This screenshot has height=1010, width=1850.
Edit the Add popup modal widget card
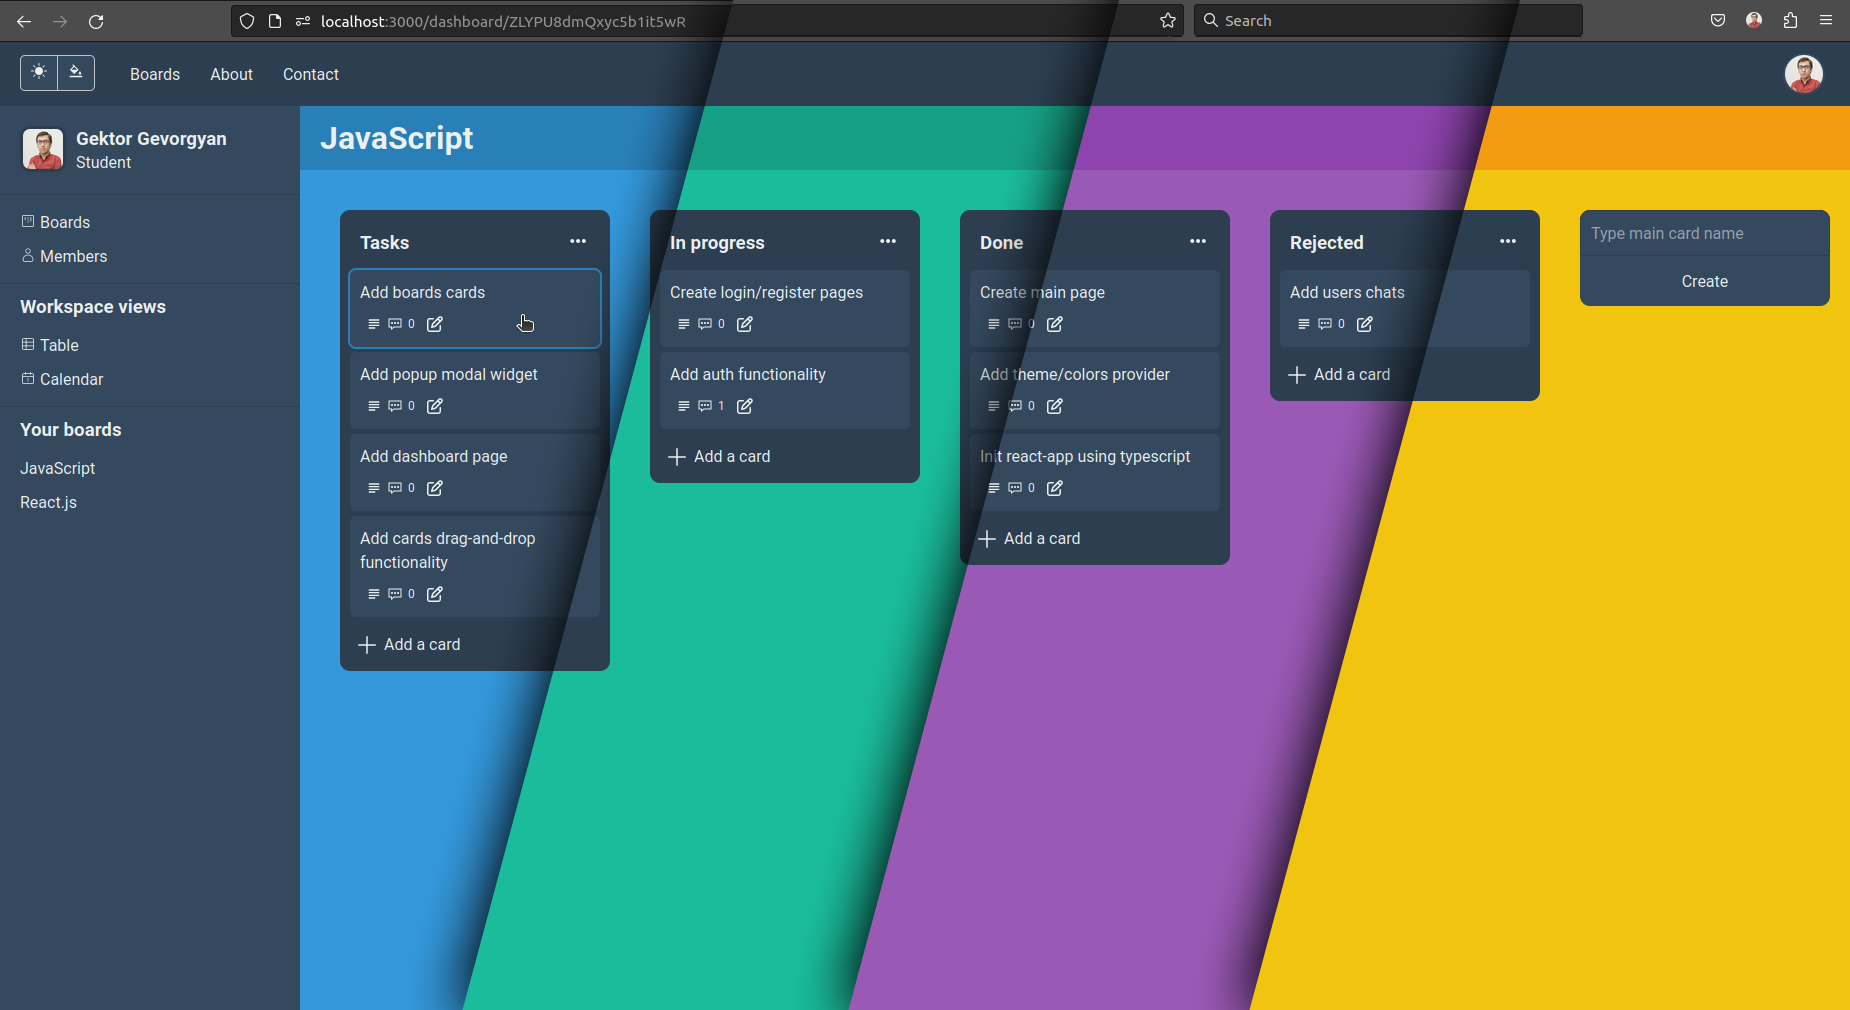(434, 406)
